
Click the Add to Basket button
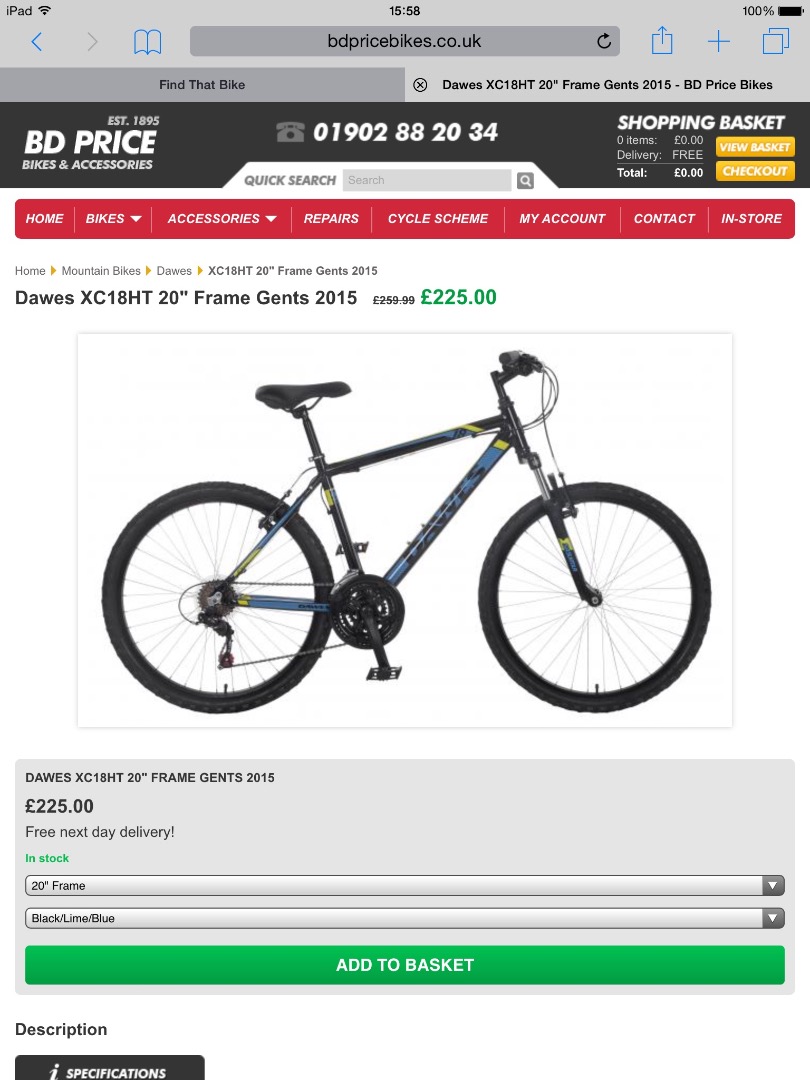pos(405,965)
